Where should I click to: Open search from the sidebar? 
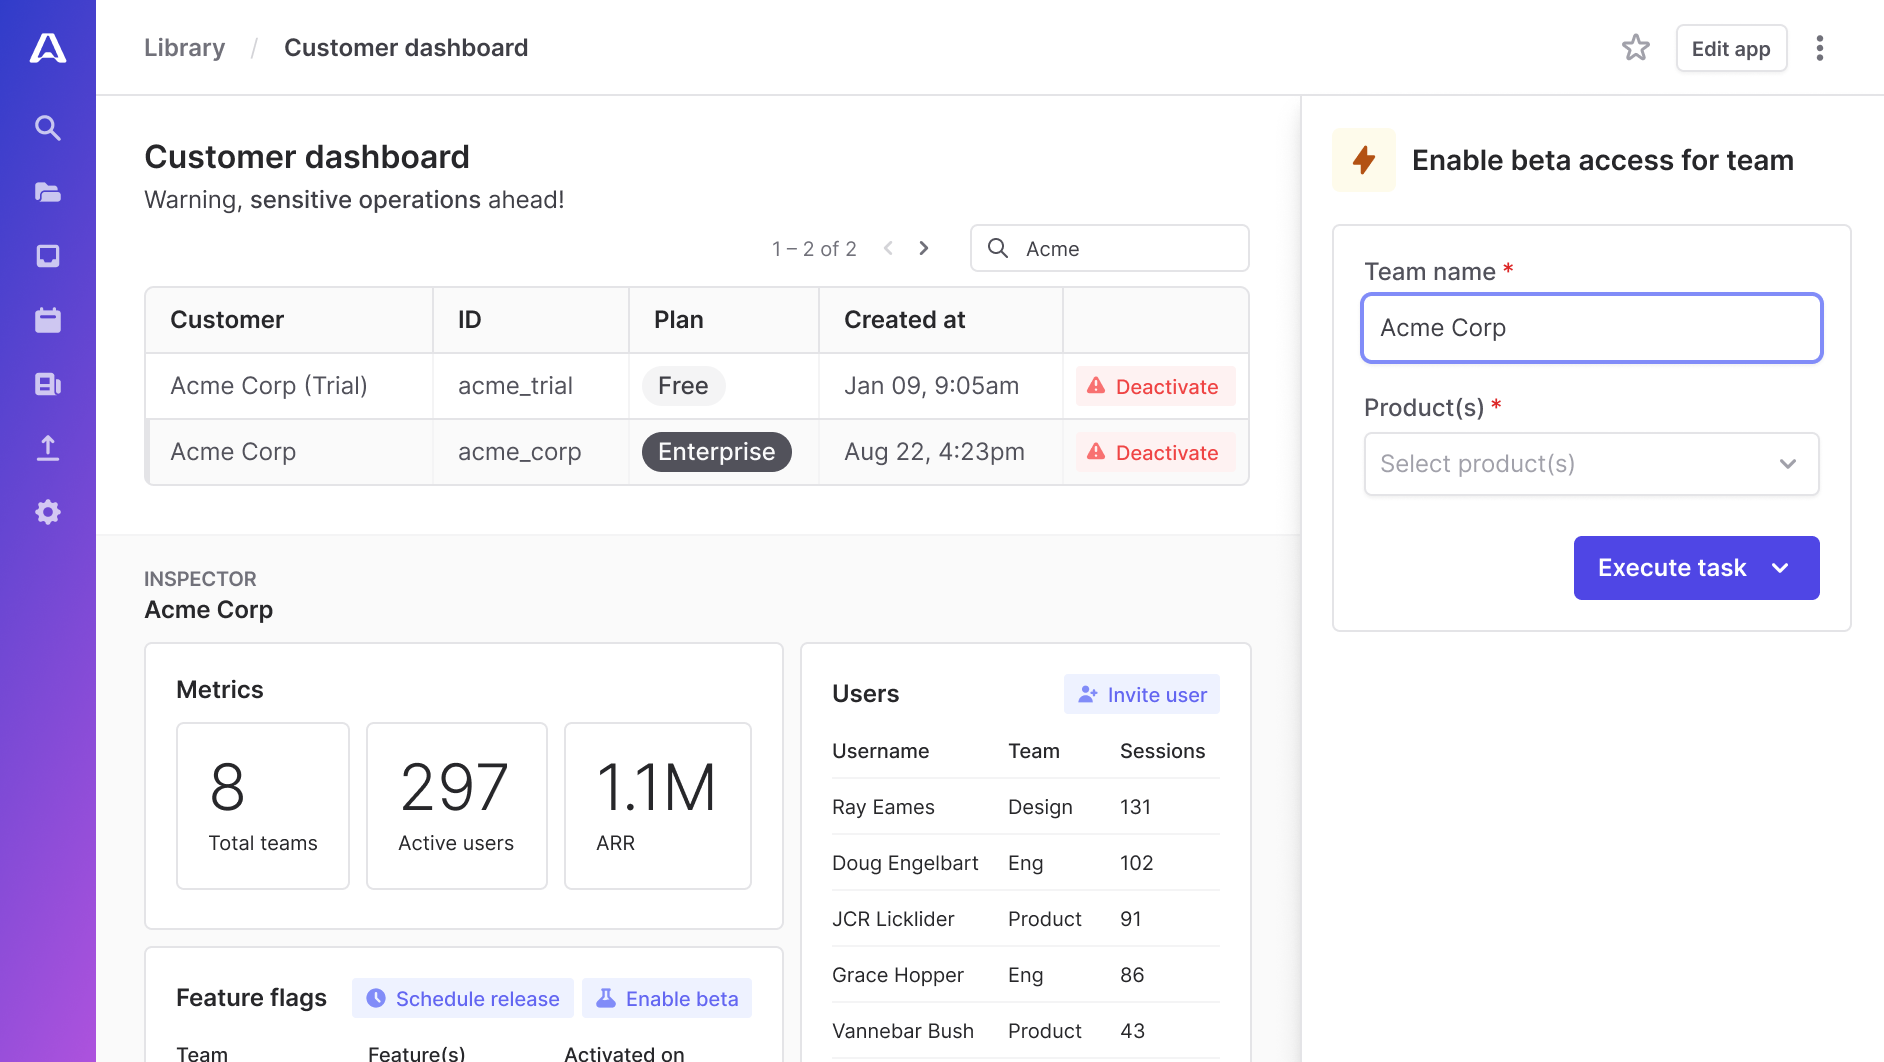(x=48, y=128)
